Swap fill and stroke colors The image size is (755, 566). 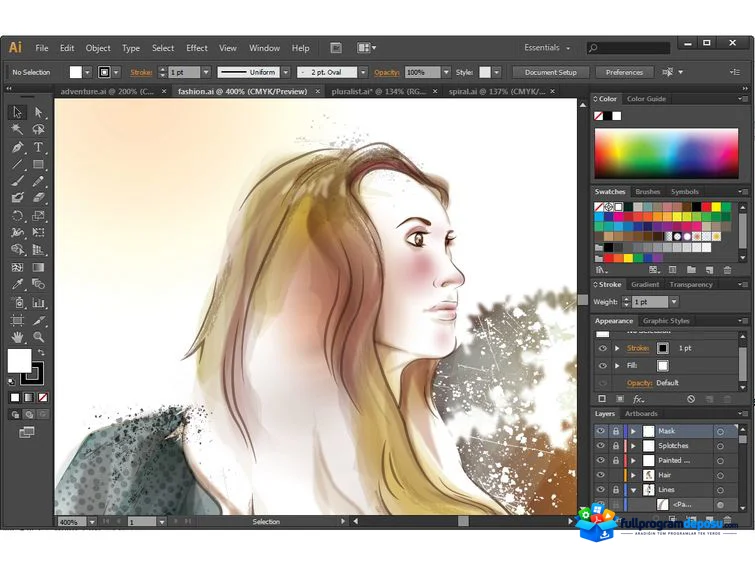point(41,353)
